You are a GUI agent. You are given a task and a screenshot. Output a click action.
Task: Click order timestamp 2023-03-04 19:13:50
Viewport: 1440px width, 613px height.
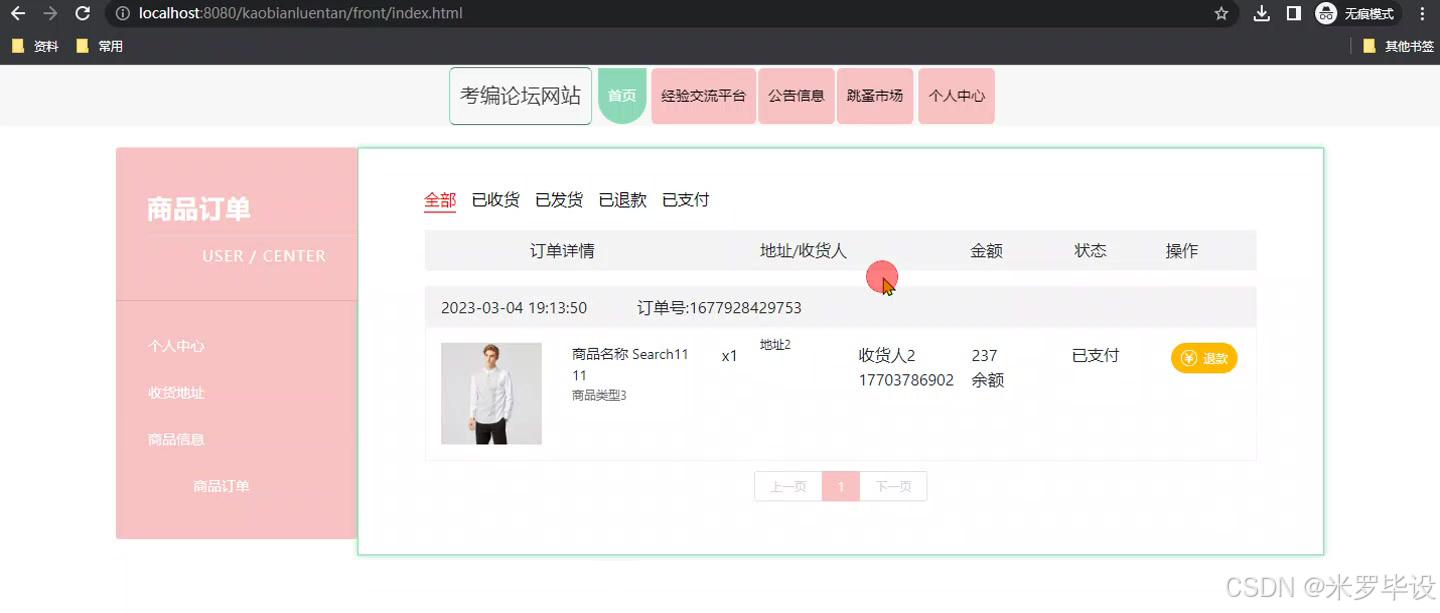tap(514, 307)
